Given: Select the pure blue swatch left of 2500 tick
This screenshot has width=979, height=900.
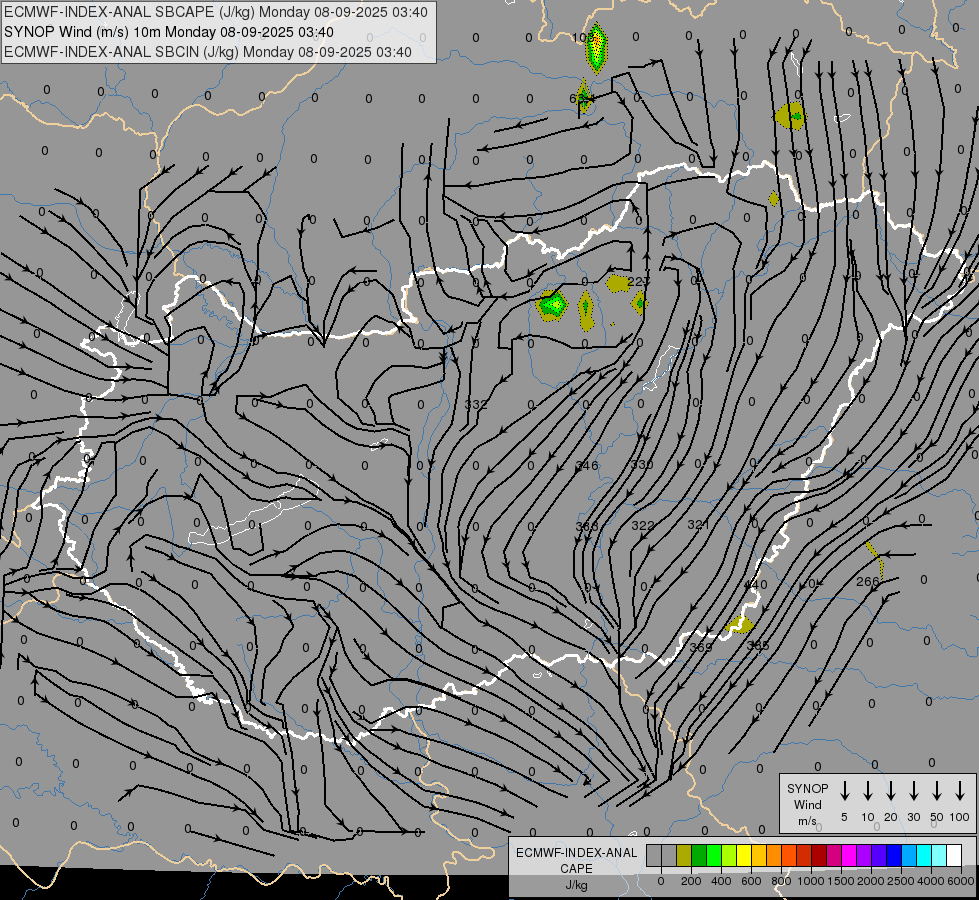Looking at the screenshot, I should point(893,855).
